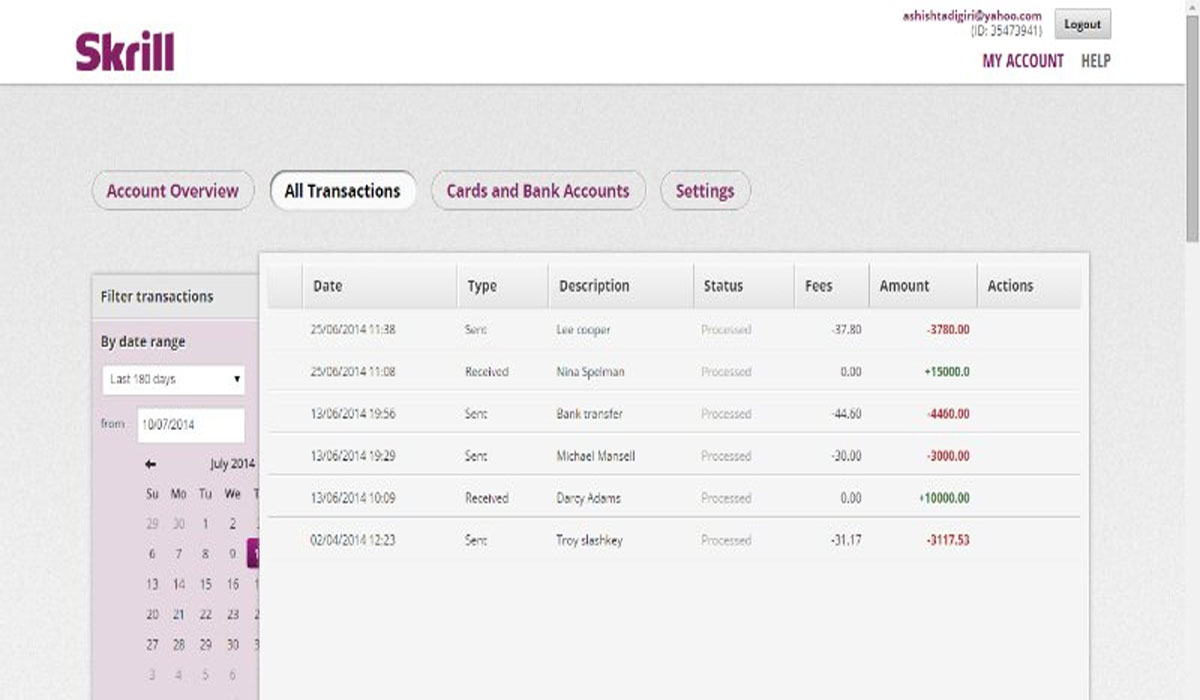Click the date 13/06/2014 19:29
This screenshot has height=700, width=1200.
coord(353,456)
